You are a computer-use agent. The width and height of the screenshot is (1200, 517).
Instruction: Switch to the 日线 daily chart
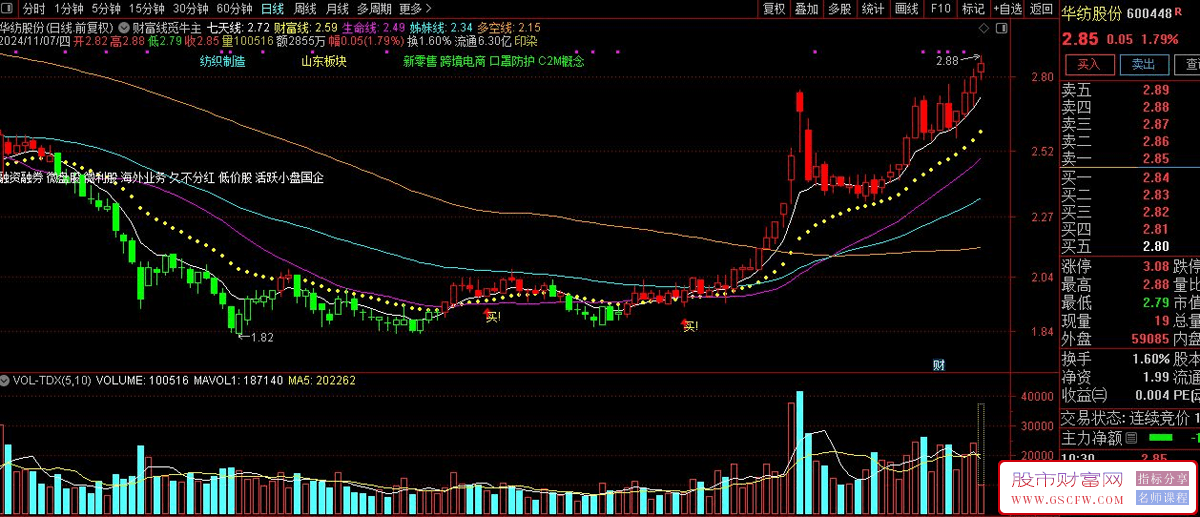[x=272, y=8]
